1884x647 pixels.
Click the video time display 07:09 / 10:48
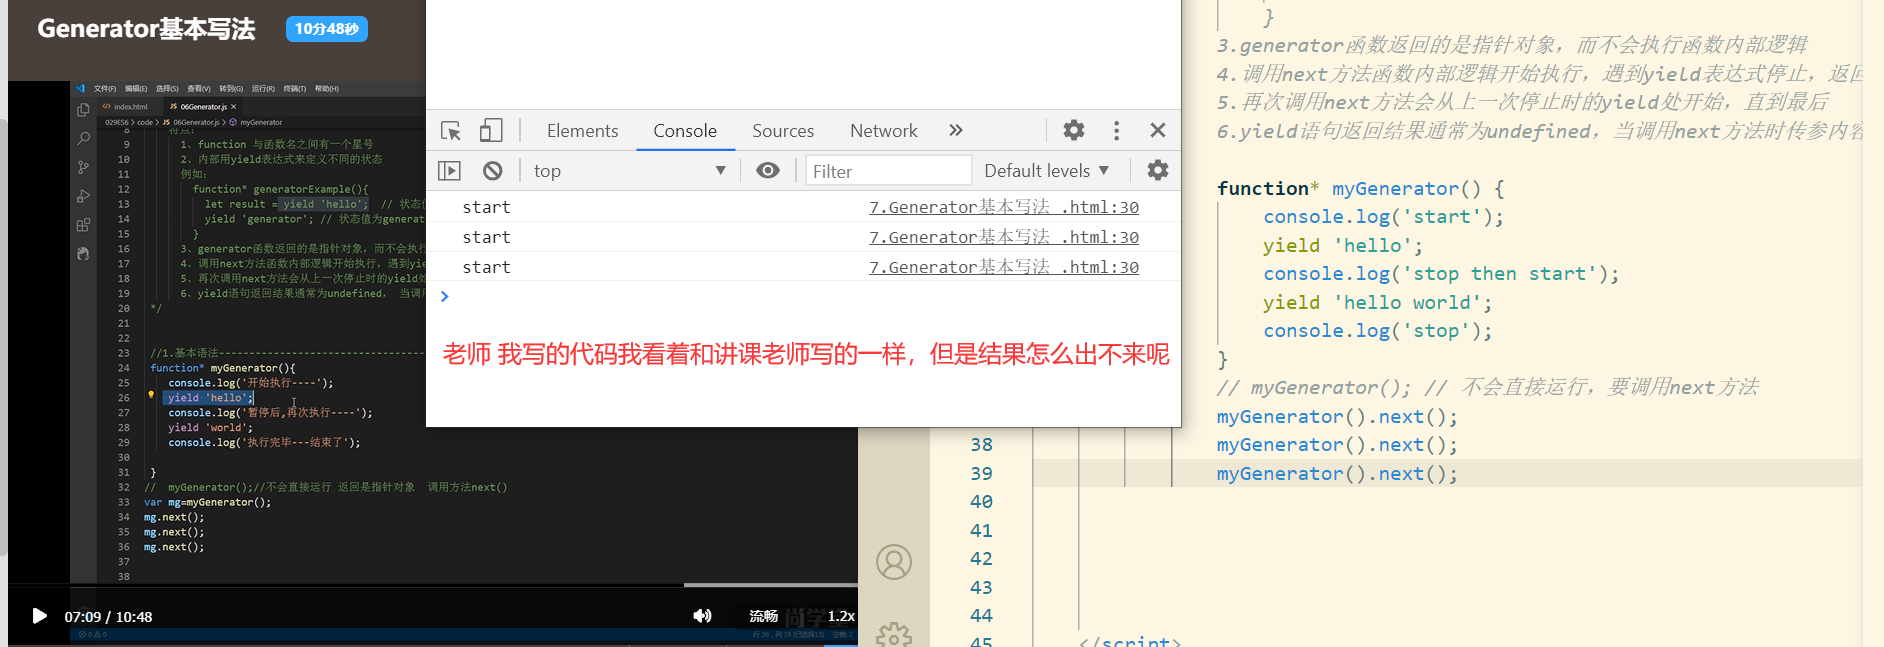(x=108, y=617)
